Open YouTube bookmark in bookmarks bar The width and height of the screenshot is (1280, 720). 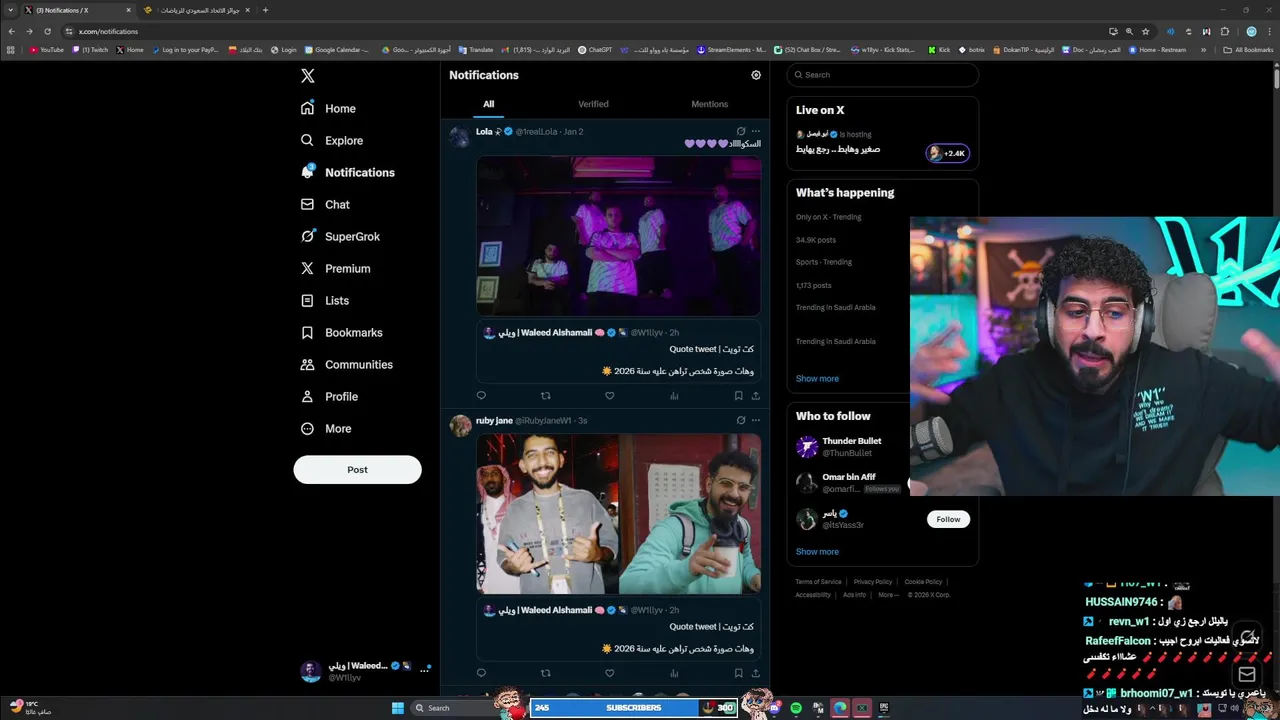tap(47, 50)
